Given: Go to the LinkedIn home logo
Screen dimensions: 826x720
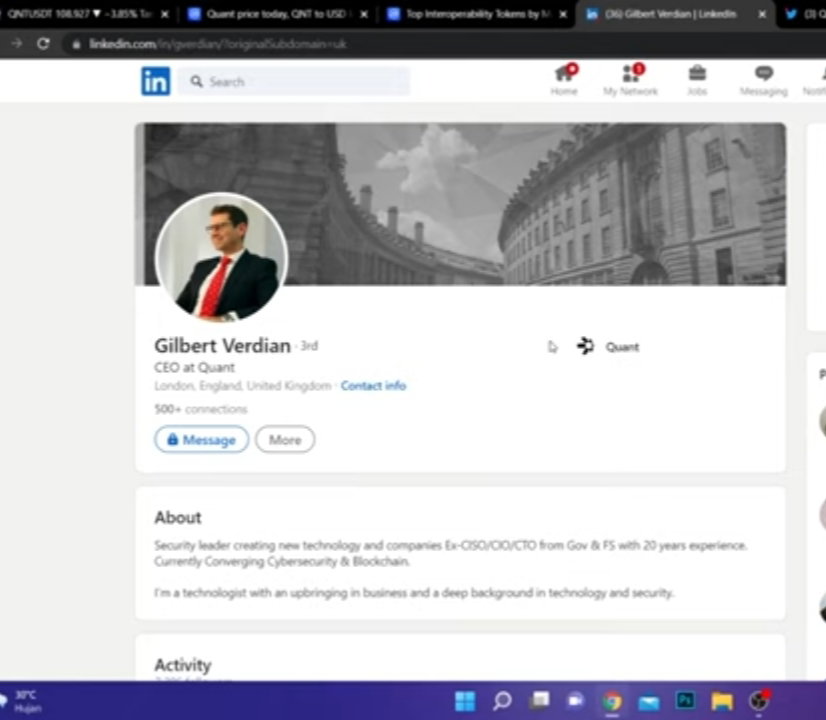Looking at the screenshot, I should [x=155, y=82].
